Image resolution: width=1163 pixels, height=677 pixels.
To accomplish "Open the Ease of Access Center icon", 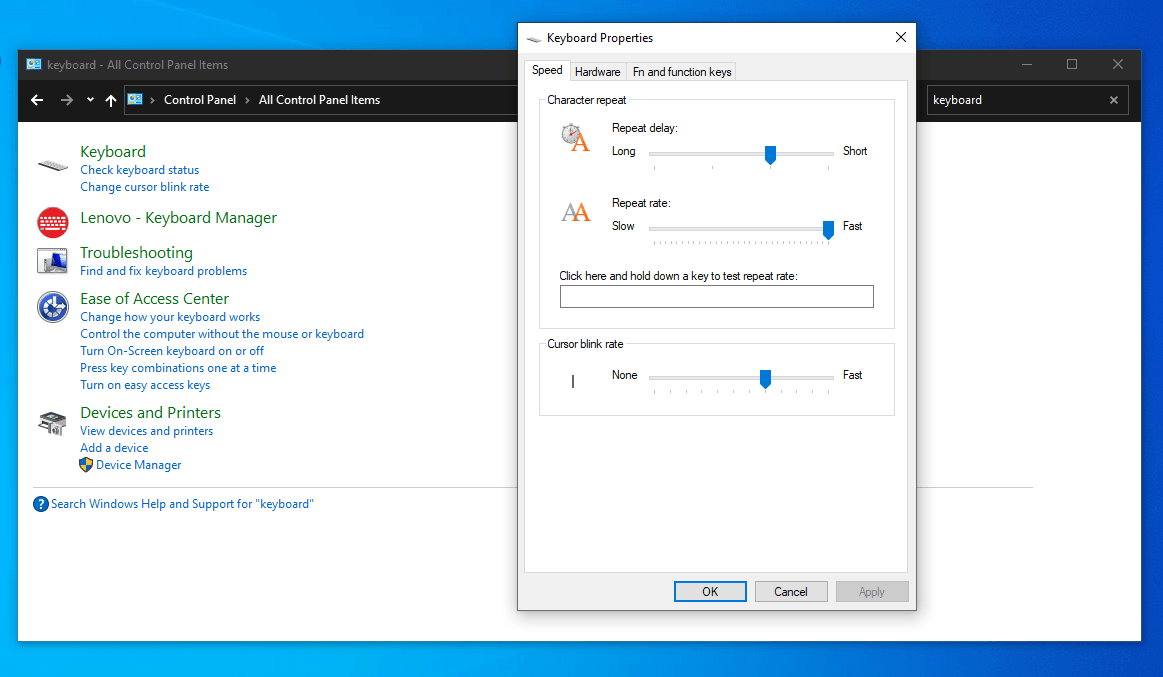I will pos(52,307).
